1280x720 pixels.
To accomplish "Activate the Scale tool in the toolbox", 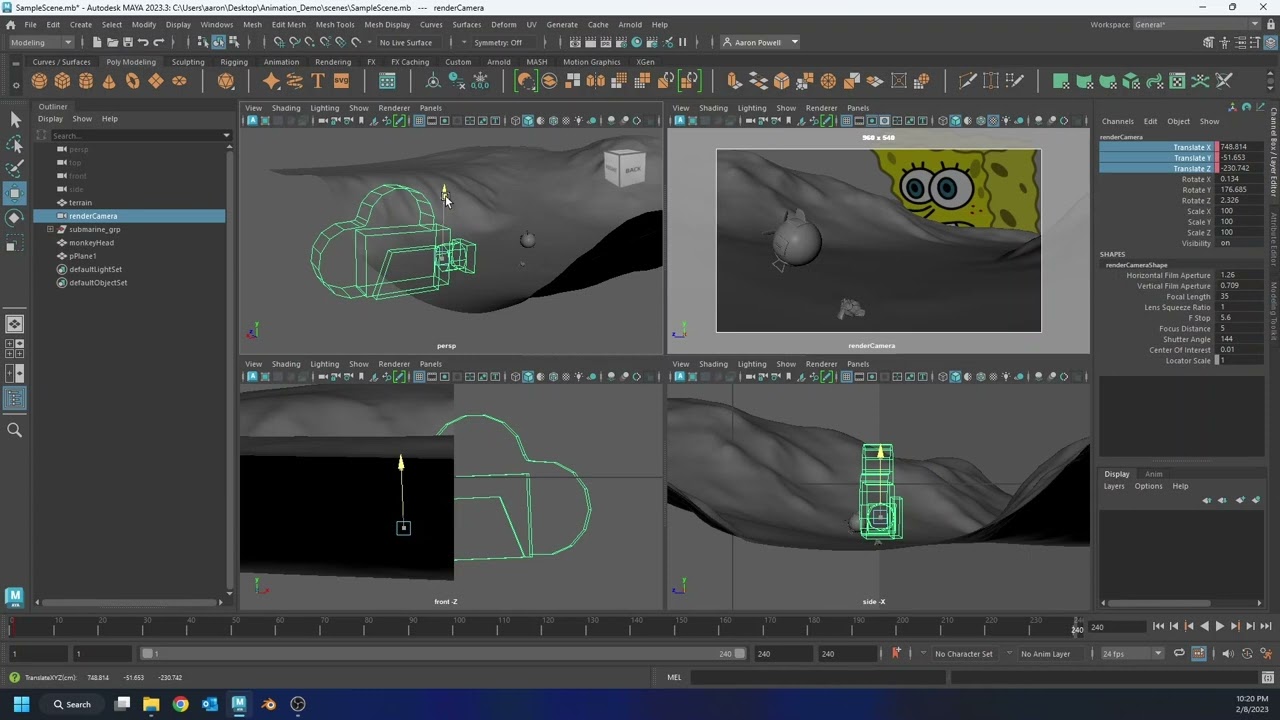I will pos(15,243).
